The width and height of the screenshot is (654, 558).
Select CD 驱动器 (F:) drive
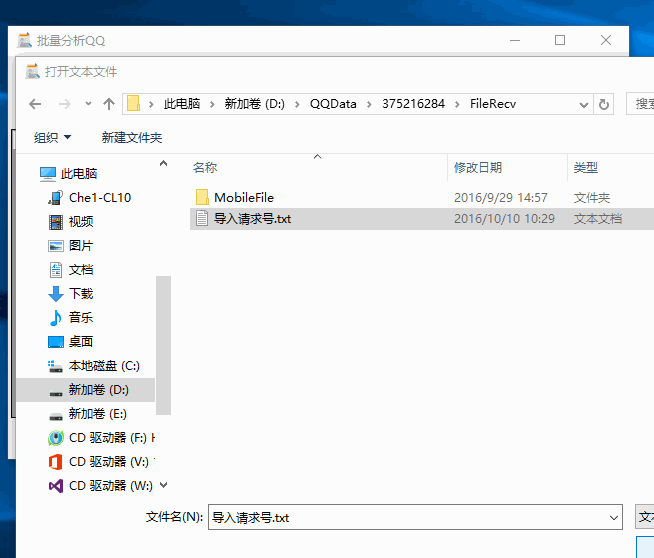[x=101, y=438]
